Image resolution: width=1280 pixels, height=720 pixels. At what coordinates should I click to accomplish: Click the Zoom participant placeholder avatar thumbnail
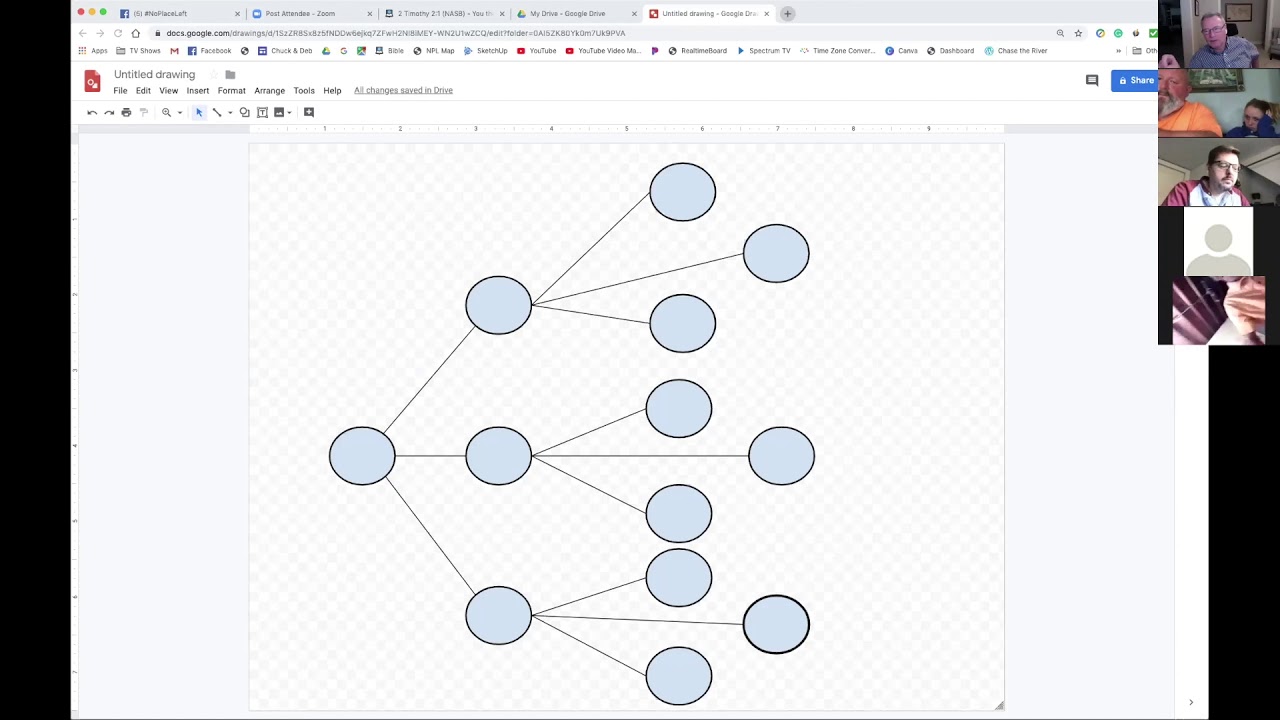point(1218,241)
